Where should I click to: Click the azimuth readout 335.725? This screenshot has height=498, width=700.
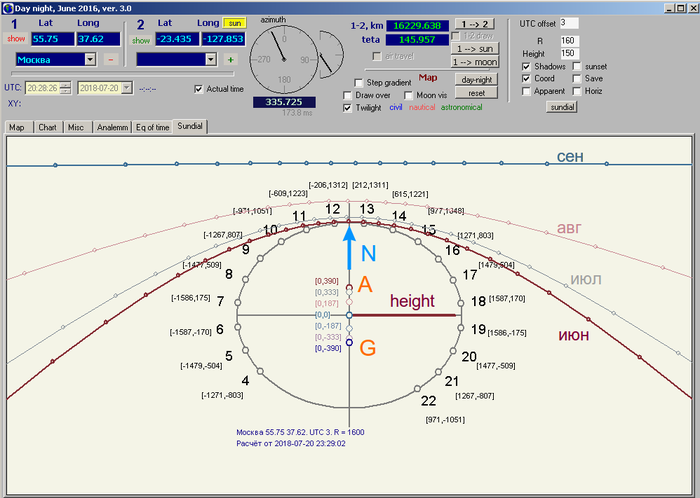pyautogui.click(x=284, y=102)
